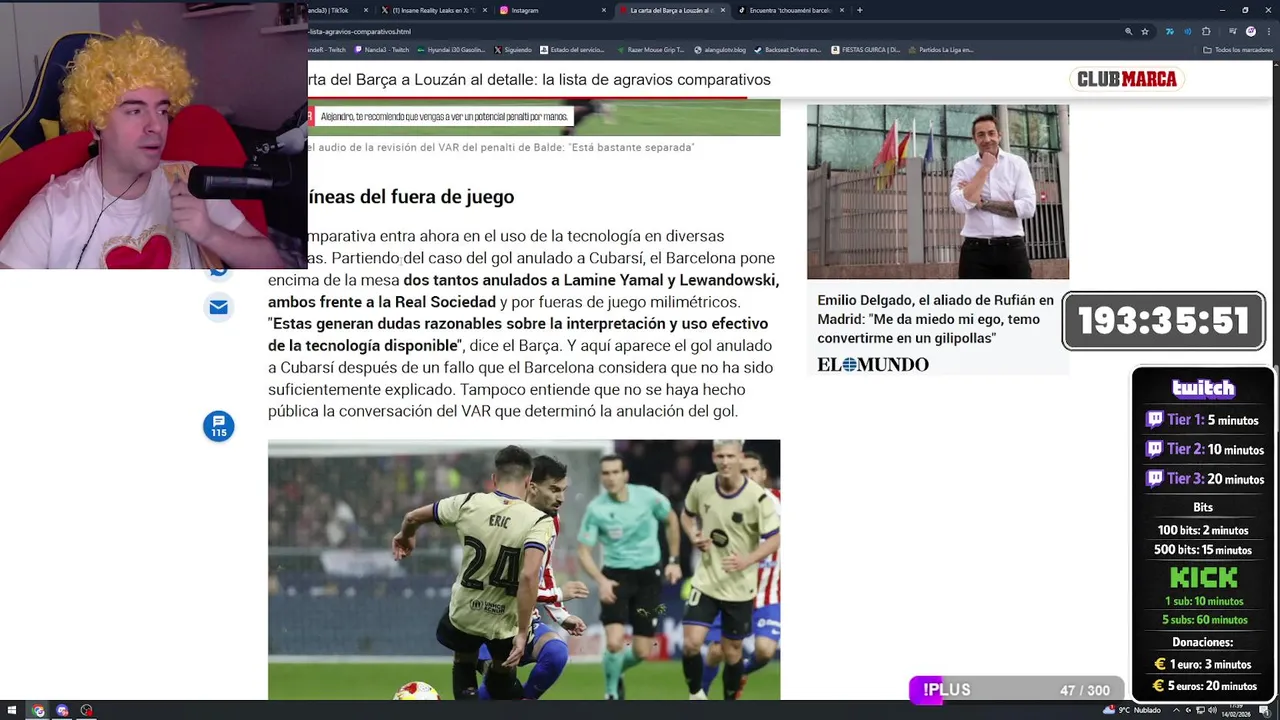This screenshot has height=720, width=1280.
Task: Open the 115 comments bubble
Action: [219, 426]
